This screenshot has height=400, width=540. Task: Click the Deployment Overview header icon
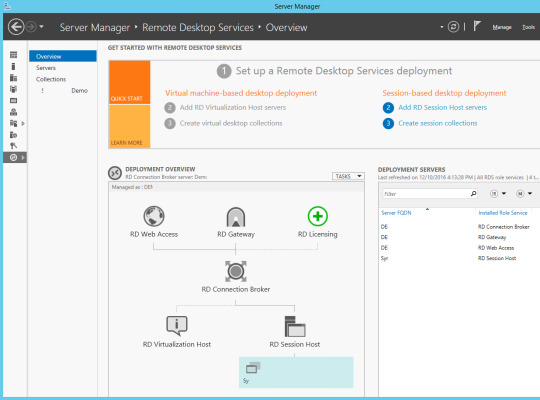115,173
